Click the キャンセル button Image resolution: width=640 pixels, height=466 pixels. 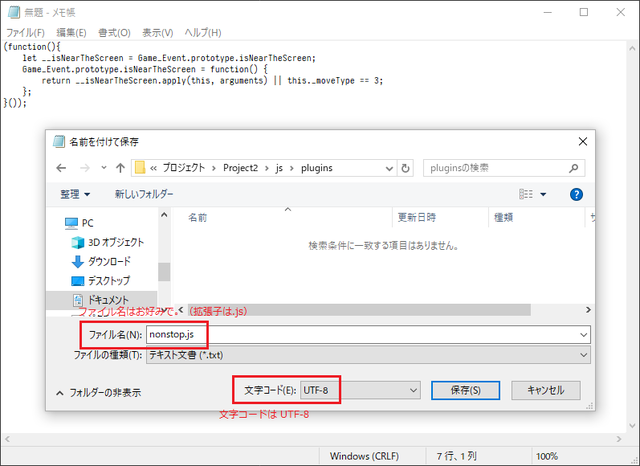click(546, 391)
